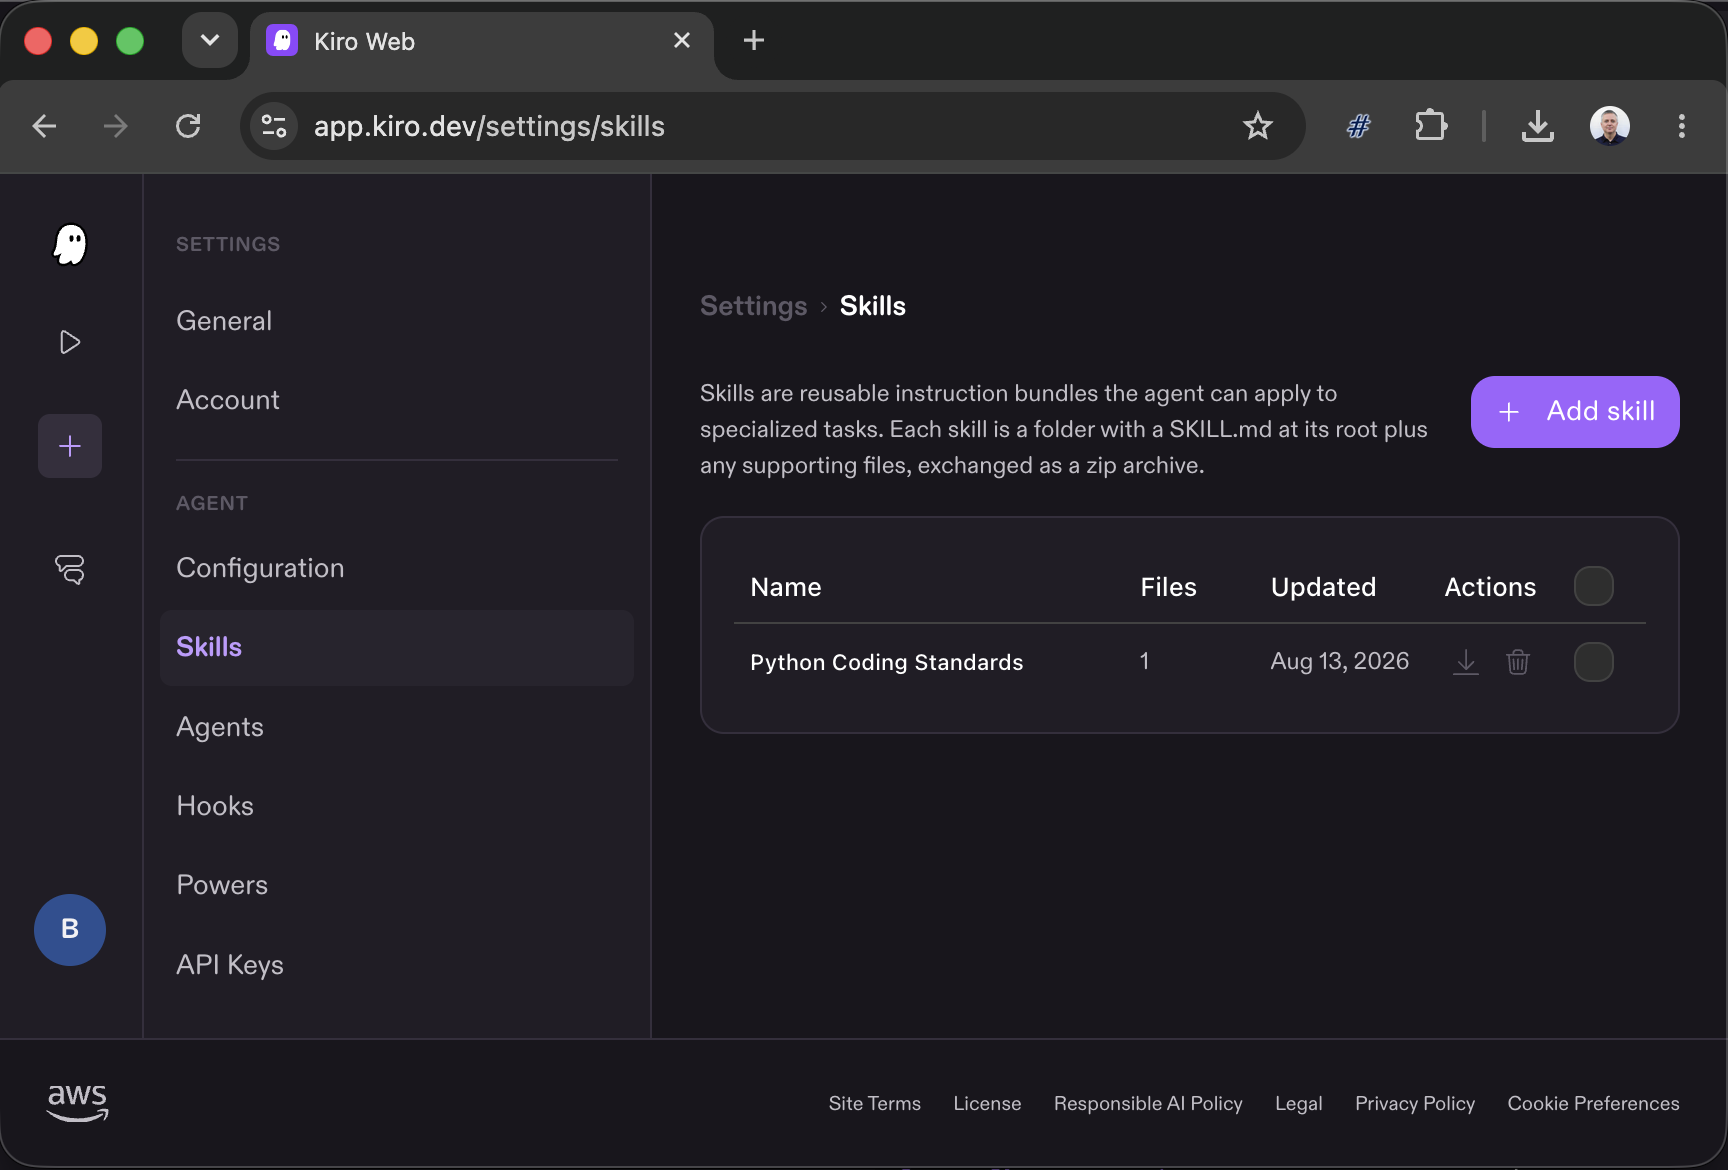Toggle the select-all checkbox in table header

click(x=1594, y=586)
